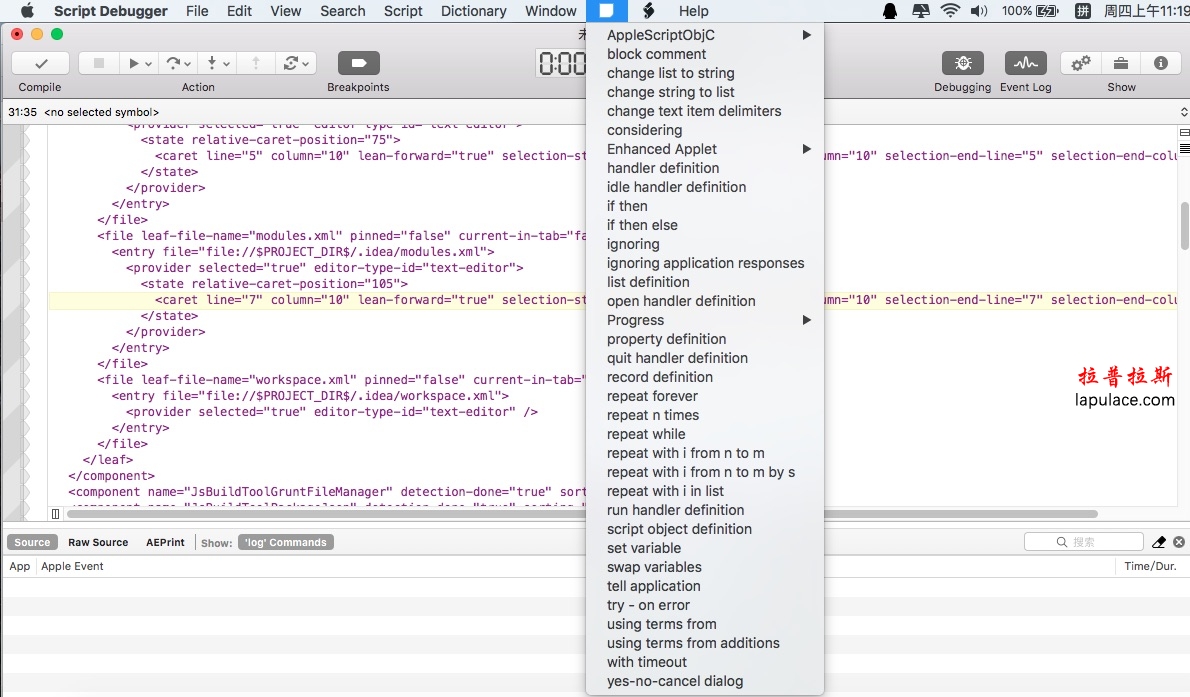
Task: Click the split-pane icon left of the horizontal scrollbar
Action: [x=55, y=514]
